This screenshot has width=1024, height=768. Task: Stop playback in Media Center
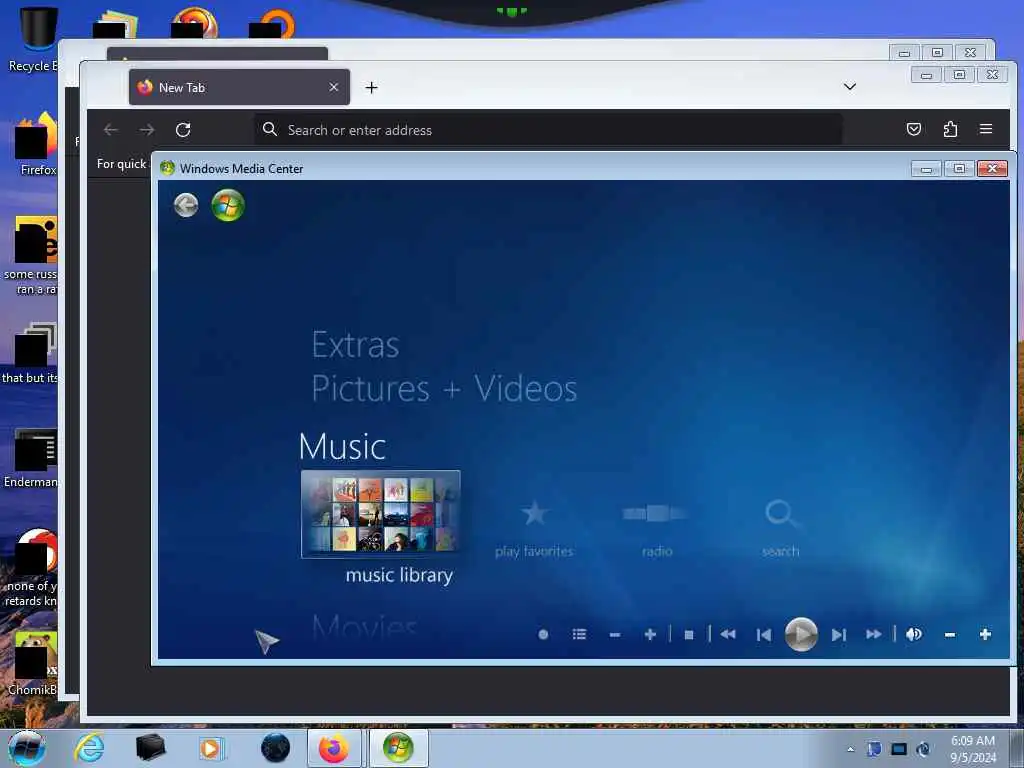point(688,634)
